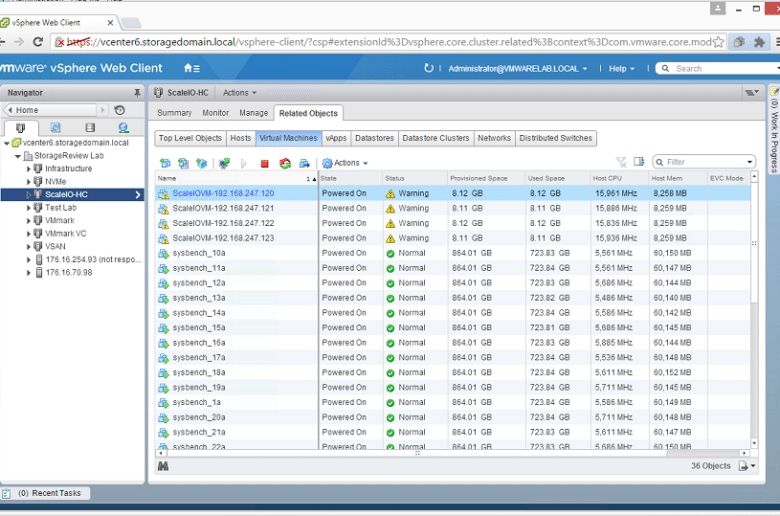Click the third VM toolbar icon
Image resolution: width=780 pixels, height=516 pixels.
point(201,163)
